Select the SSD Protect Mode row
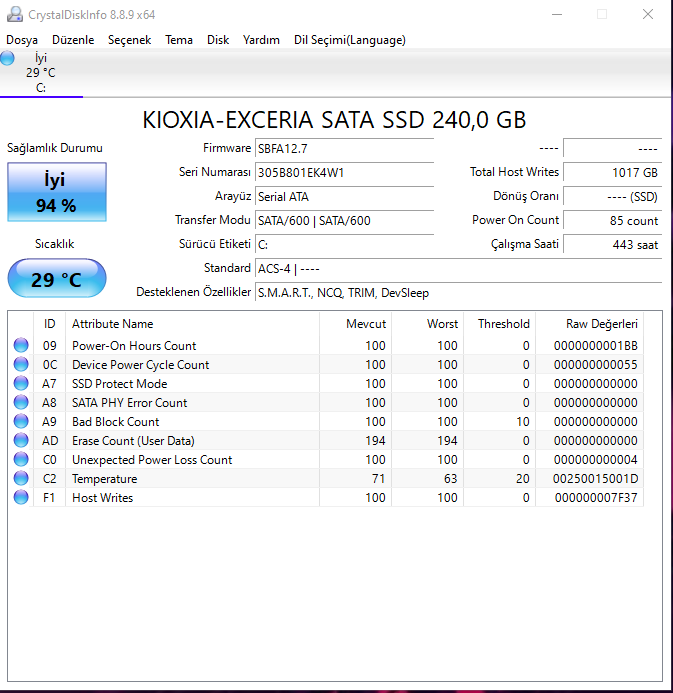The width and height of the screenshot is (673, 693). point(326,383)
